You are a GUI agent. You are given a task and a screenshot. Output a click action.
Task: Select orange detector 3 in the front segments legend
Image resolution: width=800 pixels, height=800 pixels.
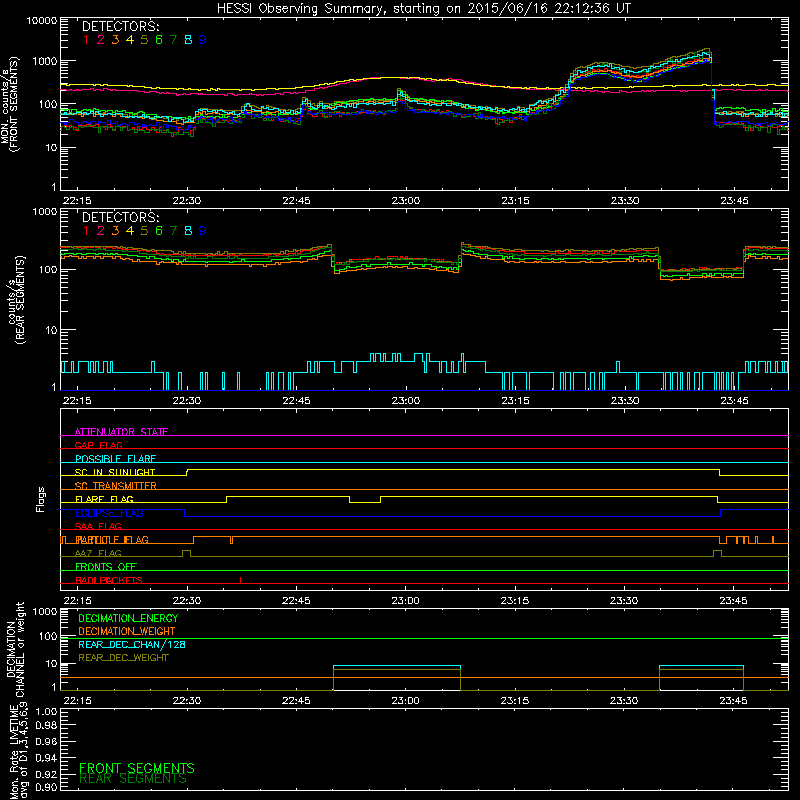115,39
